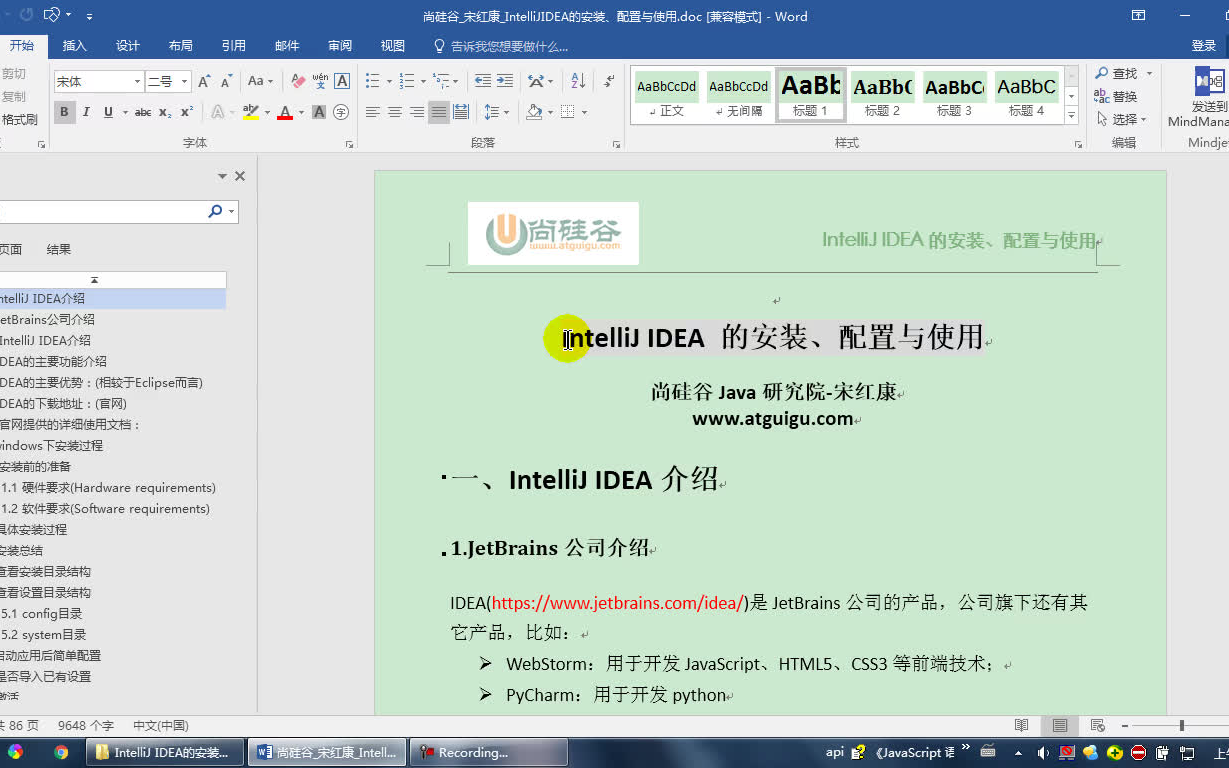Screen dimensions: 1229x768
Task: Apply subscript formatting
Action: [164, 111]
